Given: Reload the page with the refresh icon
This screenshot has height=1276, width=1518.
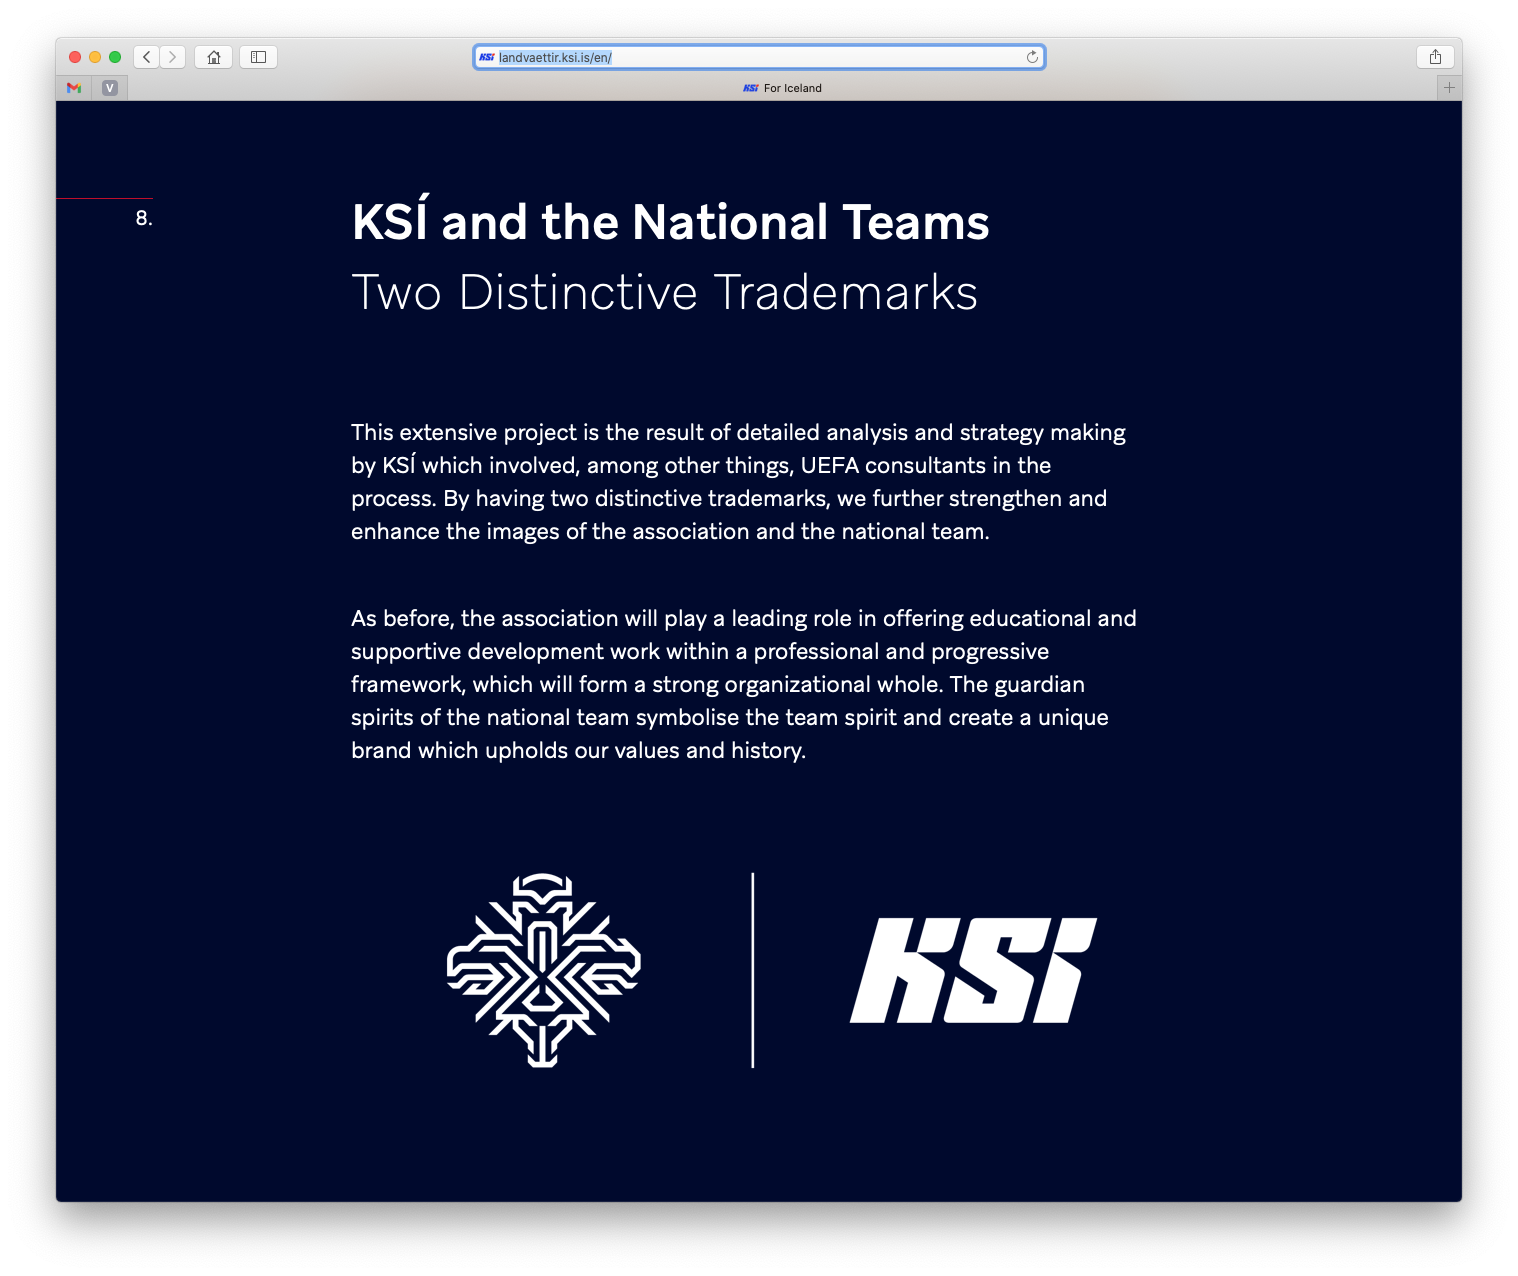Looking at the screenshot, I should (x=1032, y=57).
